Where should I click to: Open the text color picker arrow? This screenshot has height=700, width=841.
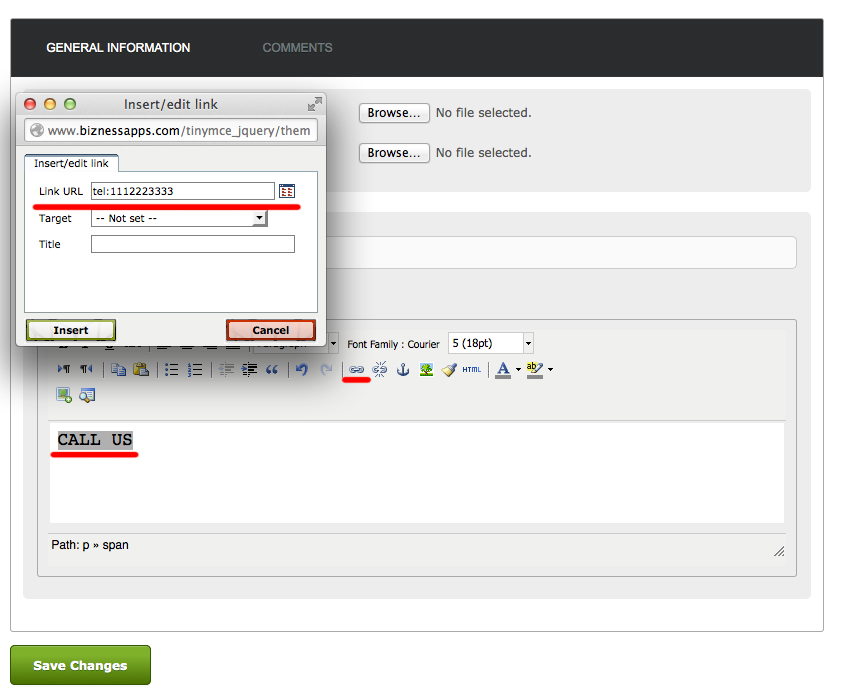[518, 370]
